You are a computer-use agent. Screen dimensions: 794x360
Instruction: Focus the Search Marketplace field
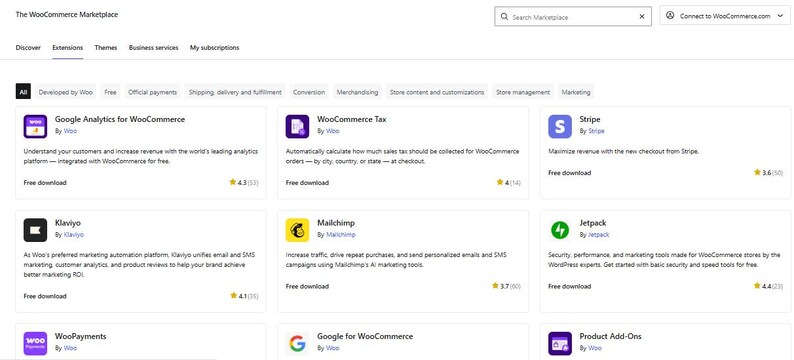(x=573, y=17)
